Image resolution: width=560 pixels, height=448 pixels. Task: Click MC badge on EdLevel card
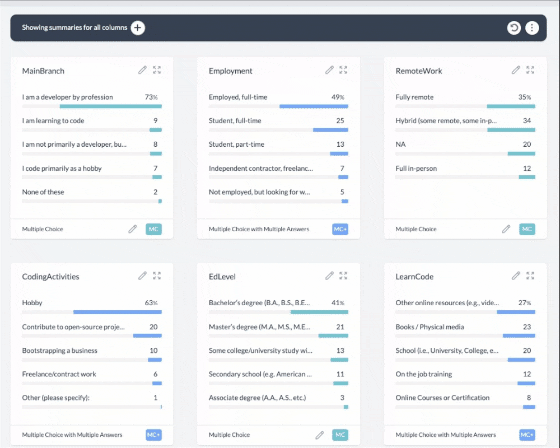point(340,435)
